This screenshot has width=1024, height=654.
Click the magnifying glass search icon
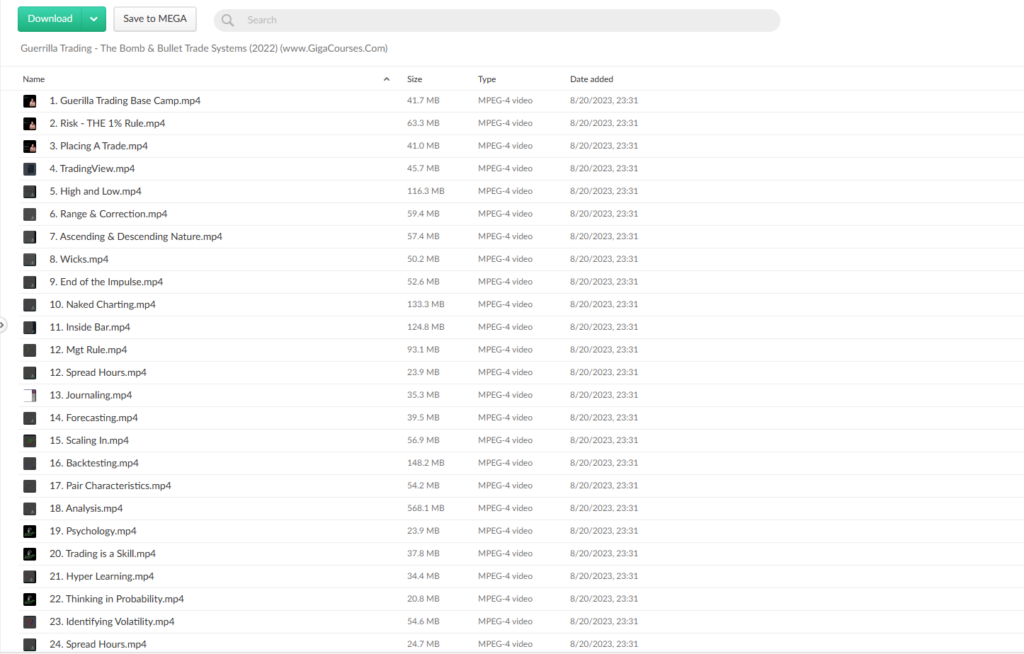pyautogui.click(x=228, y=20)
